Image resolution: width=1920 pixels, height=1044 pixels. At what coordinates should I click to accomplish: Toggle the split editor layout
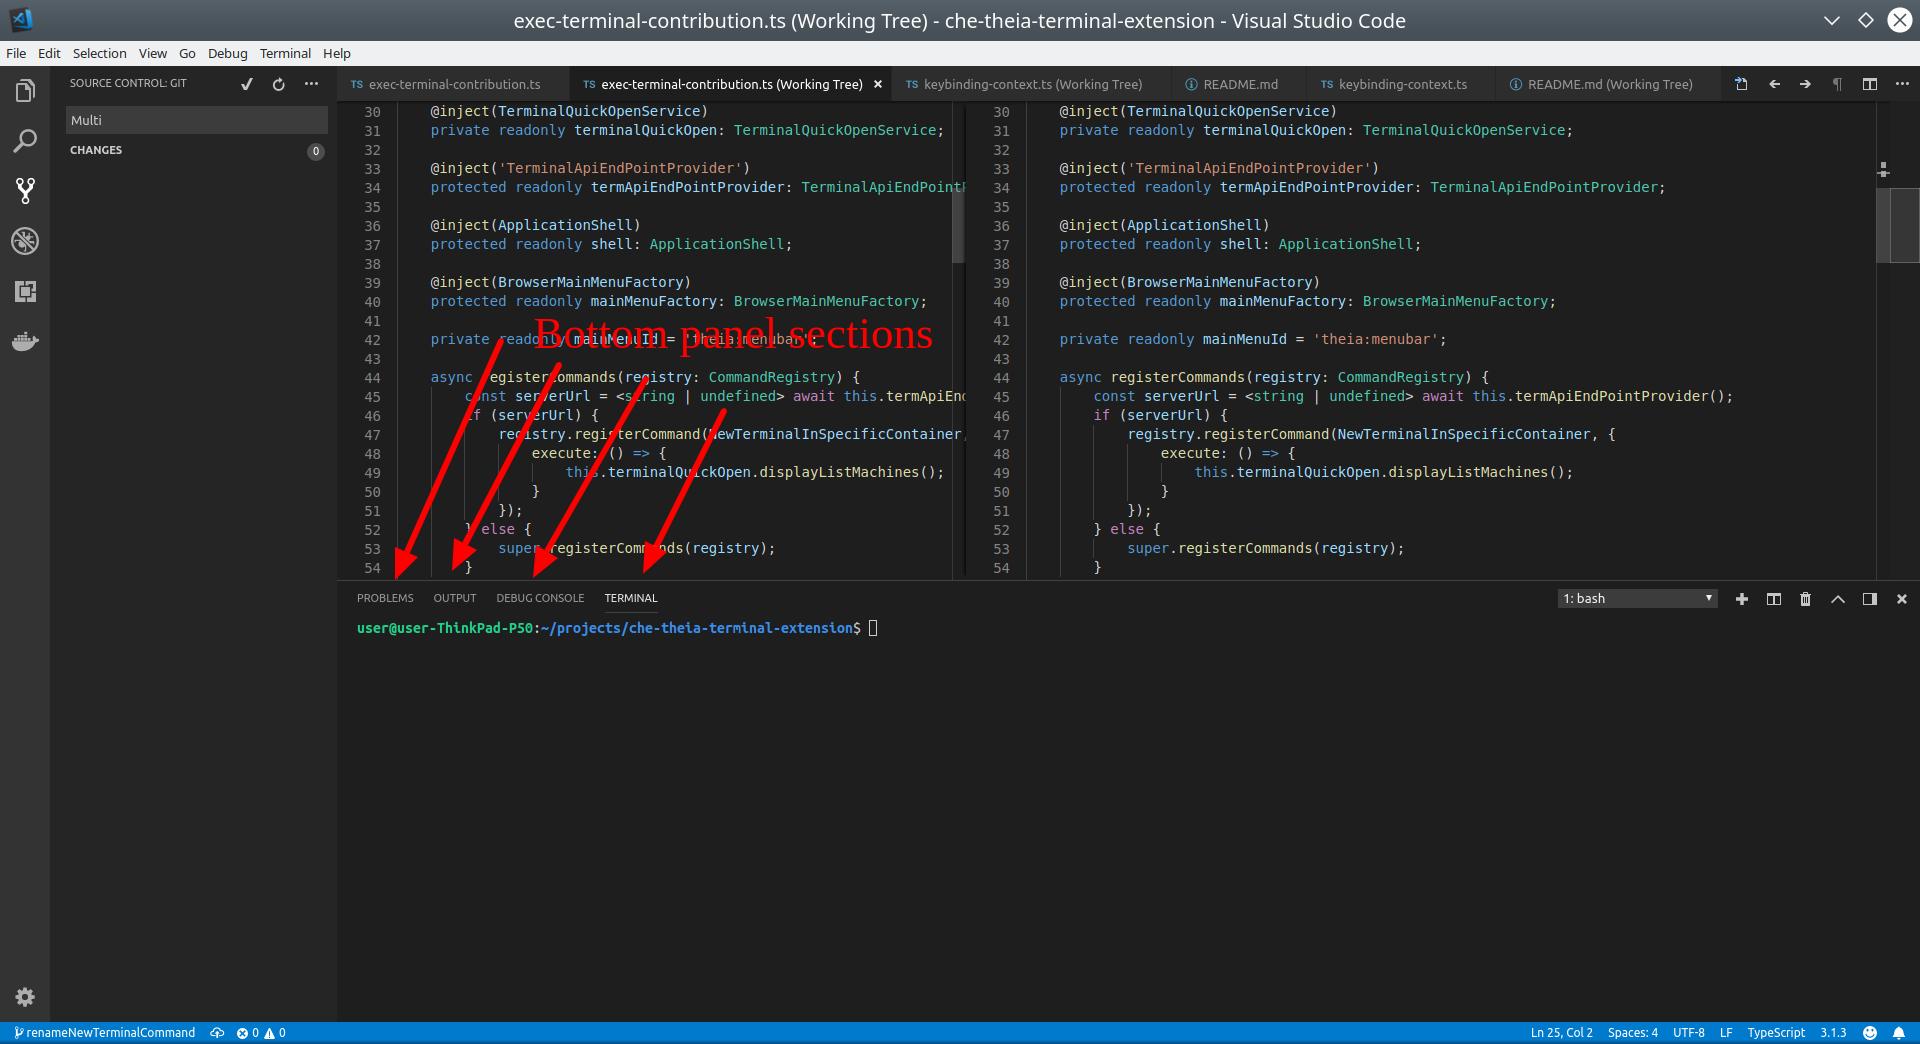(x=1870, y=84)
